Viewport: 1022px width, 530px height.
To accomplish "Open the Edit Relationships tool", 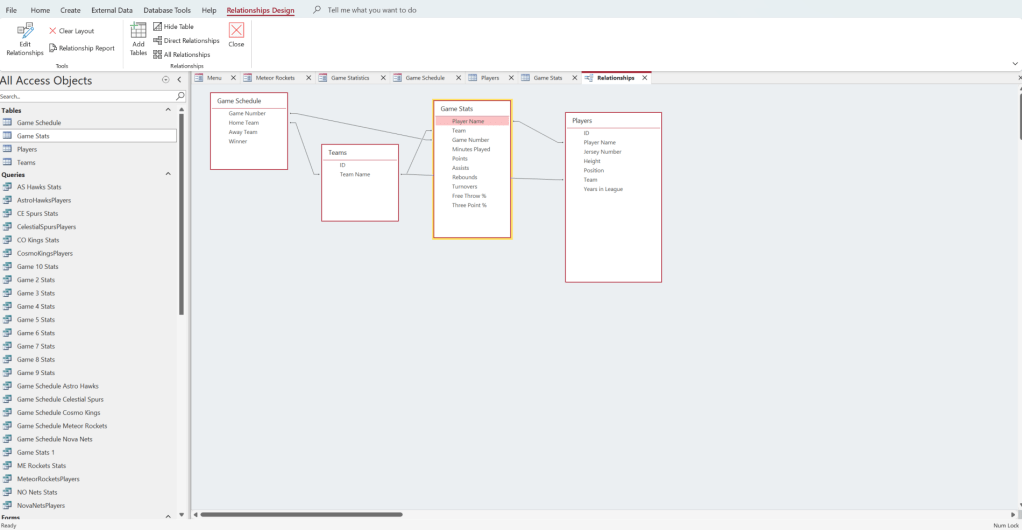I will pyautogui.click(x=25, y=38).
